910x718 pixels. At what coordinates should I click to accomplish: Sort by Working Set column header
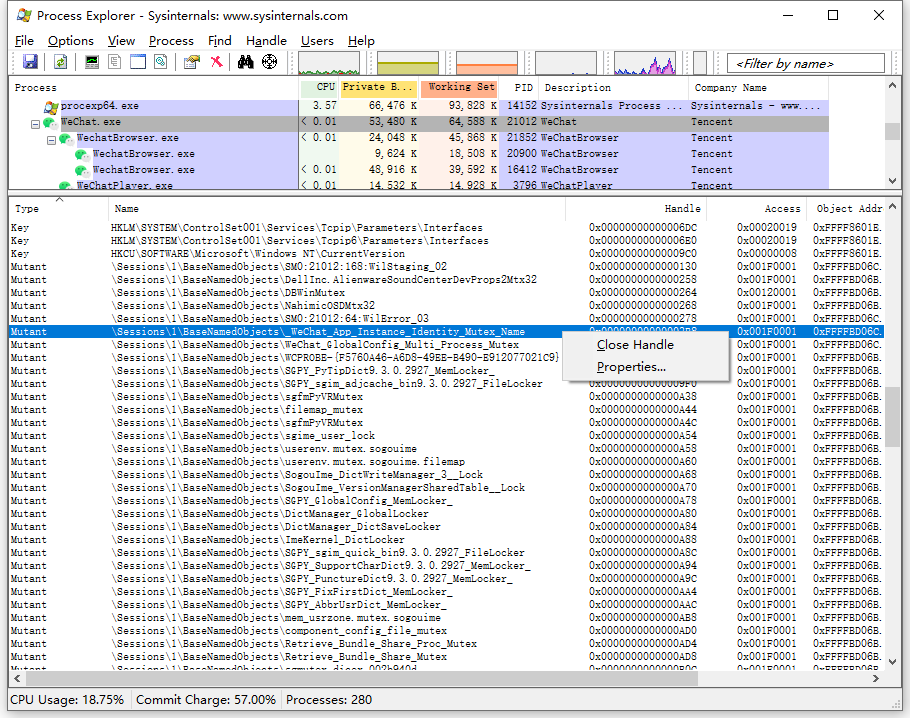pyautogui.click(x=460, y=87)
